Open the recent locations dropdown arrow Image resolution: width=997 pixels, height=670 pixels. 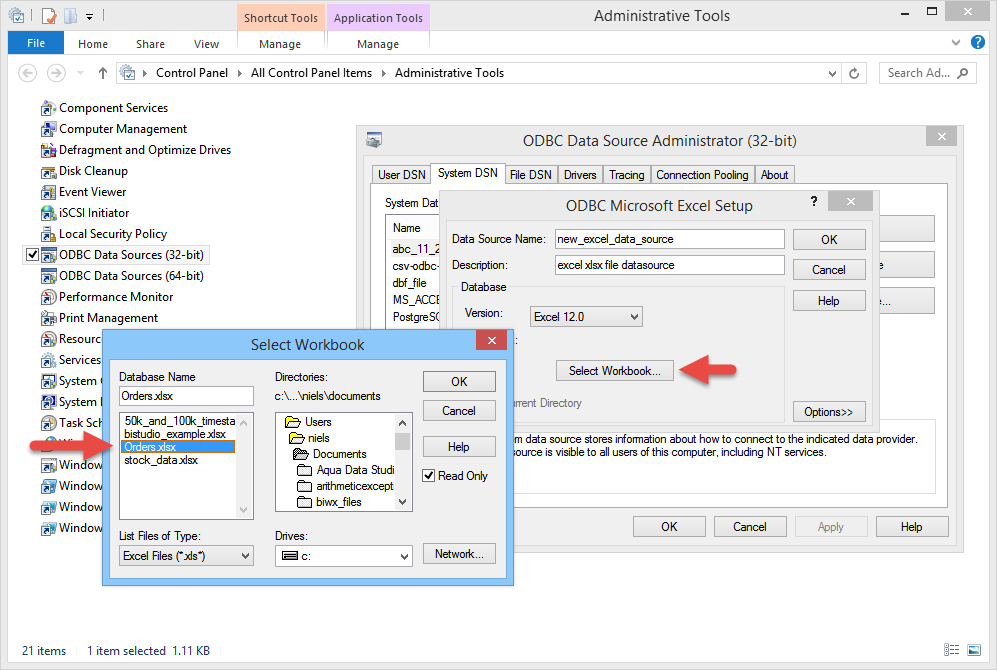[x=80, y=73]
